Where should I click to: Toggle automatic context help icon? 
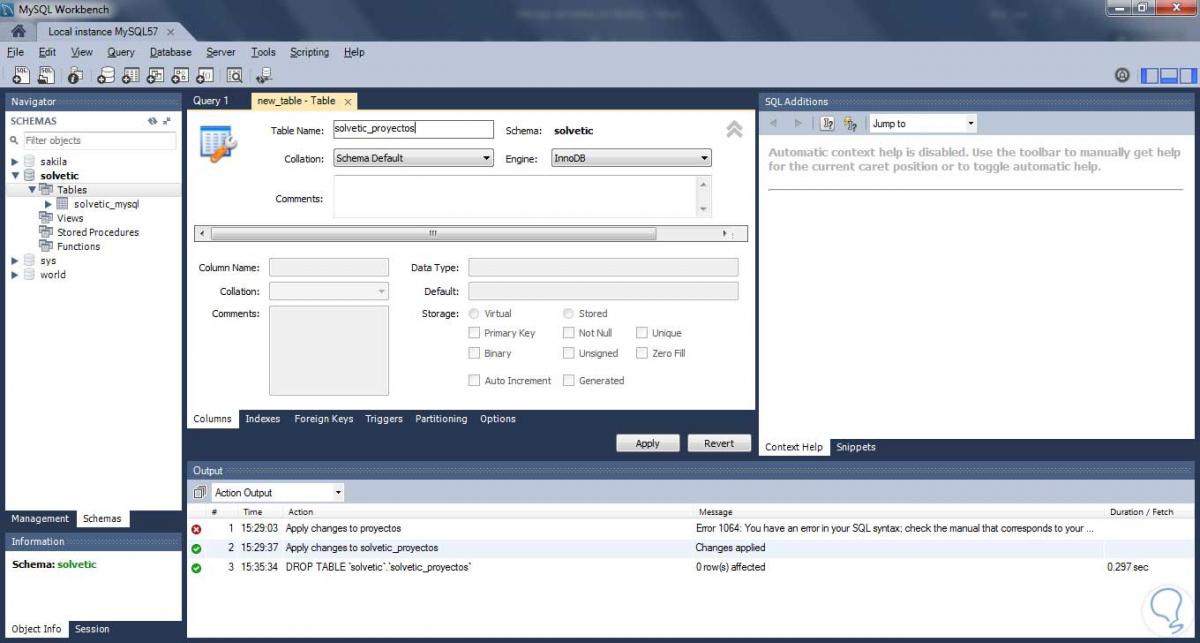pos(850,123)
